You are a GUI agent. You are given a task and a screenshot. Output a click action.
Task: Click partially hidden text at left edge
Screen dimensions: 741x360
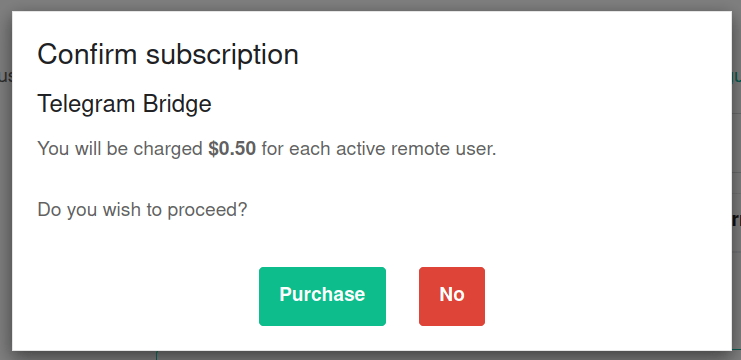click(x=6, y=77)
